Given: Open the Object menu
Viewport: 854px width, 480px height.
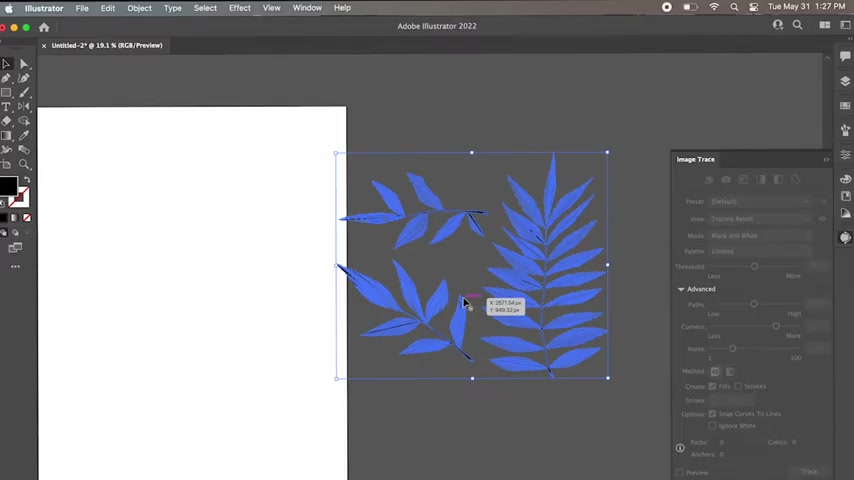Looking at the screenshot, I should [139, 8].
